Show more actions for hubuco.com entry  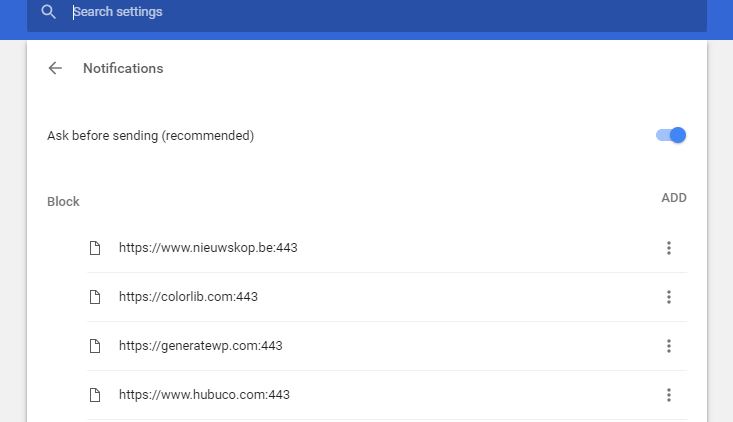[669, 395]
